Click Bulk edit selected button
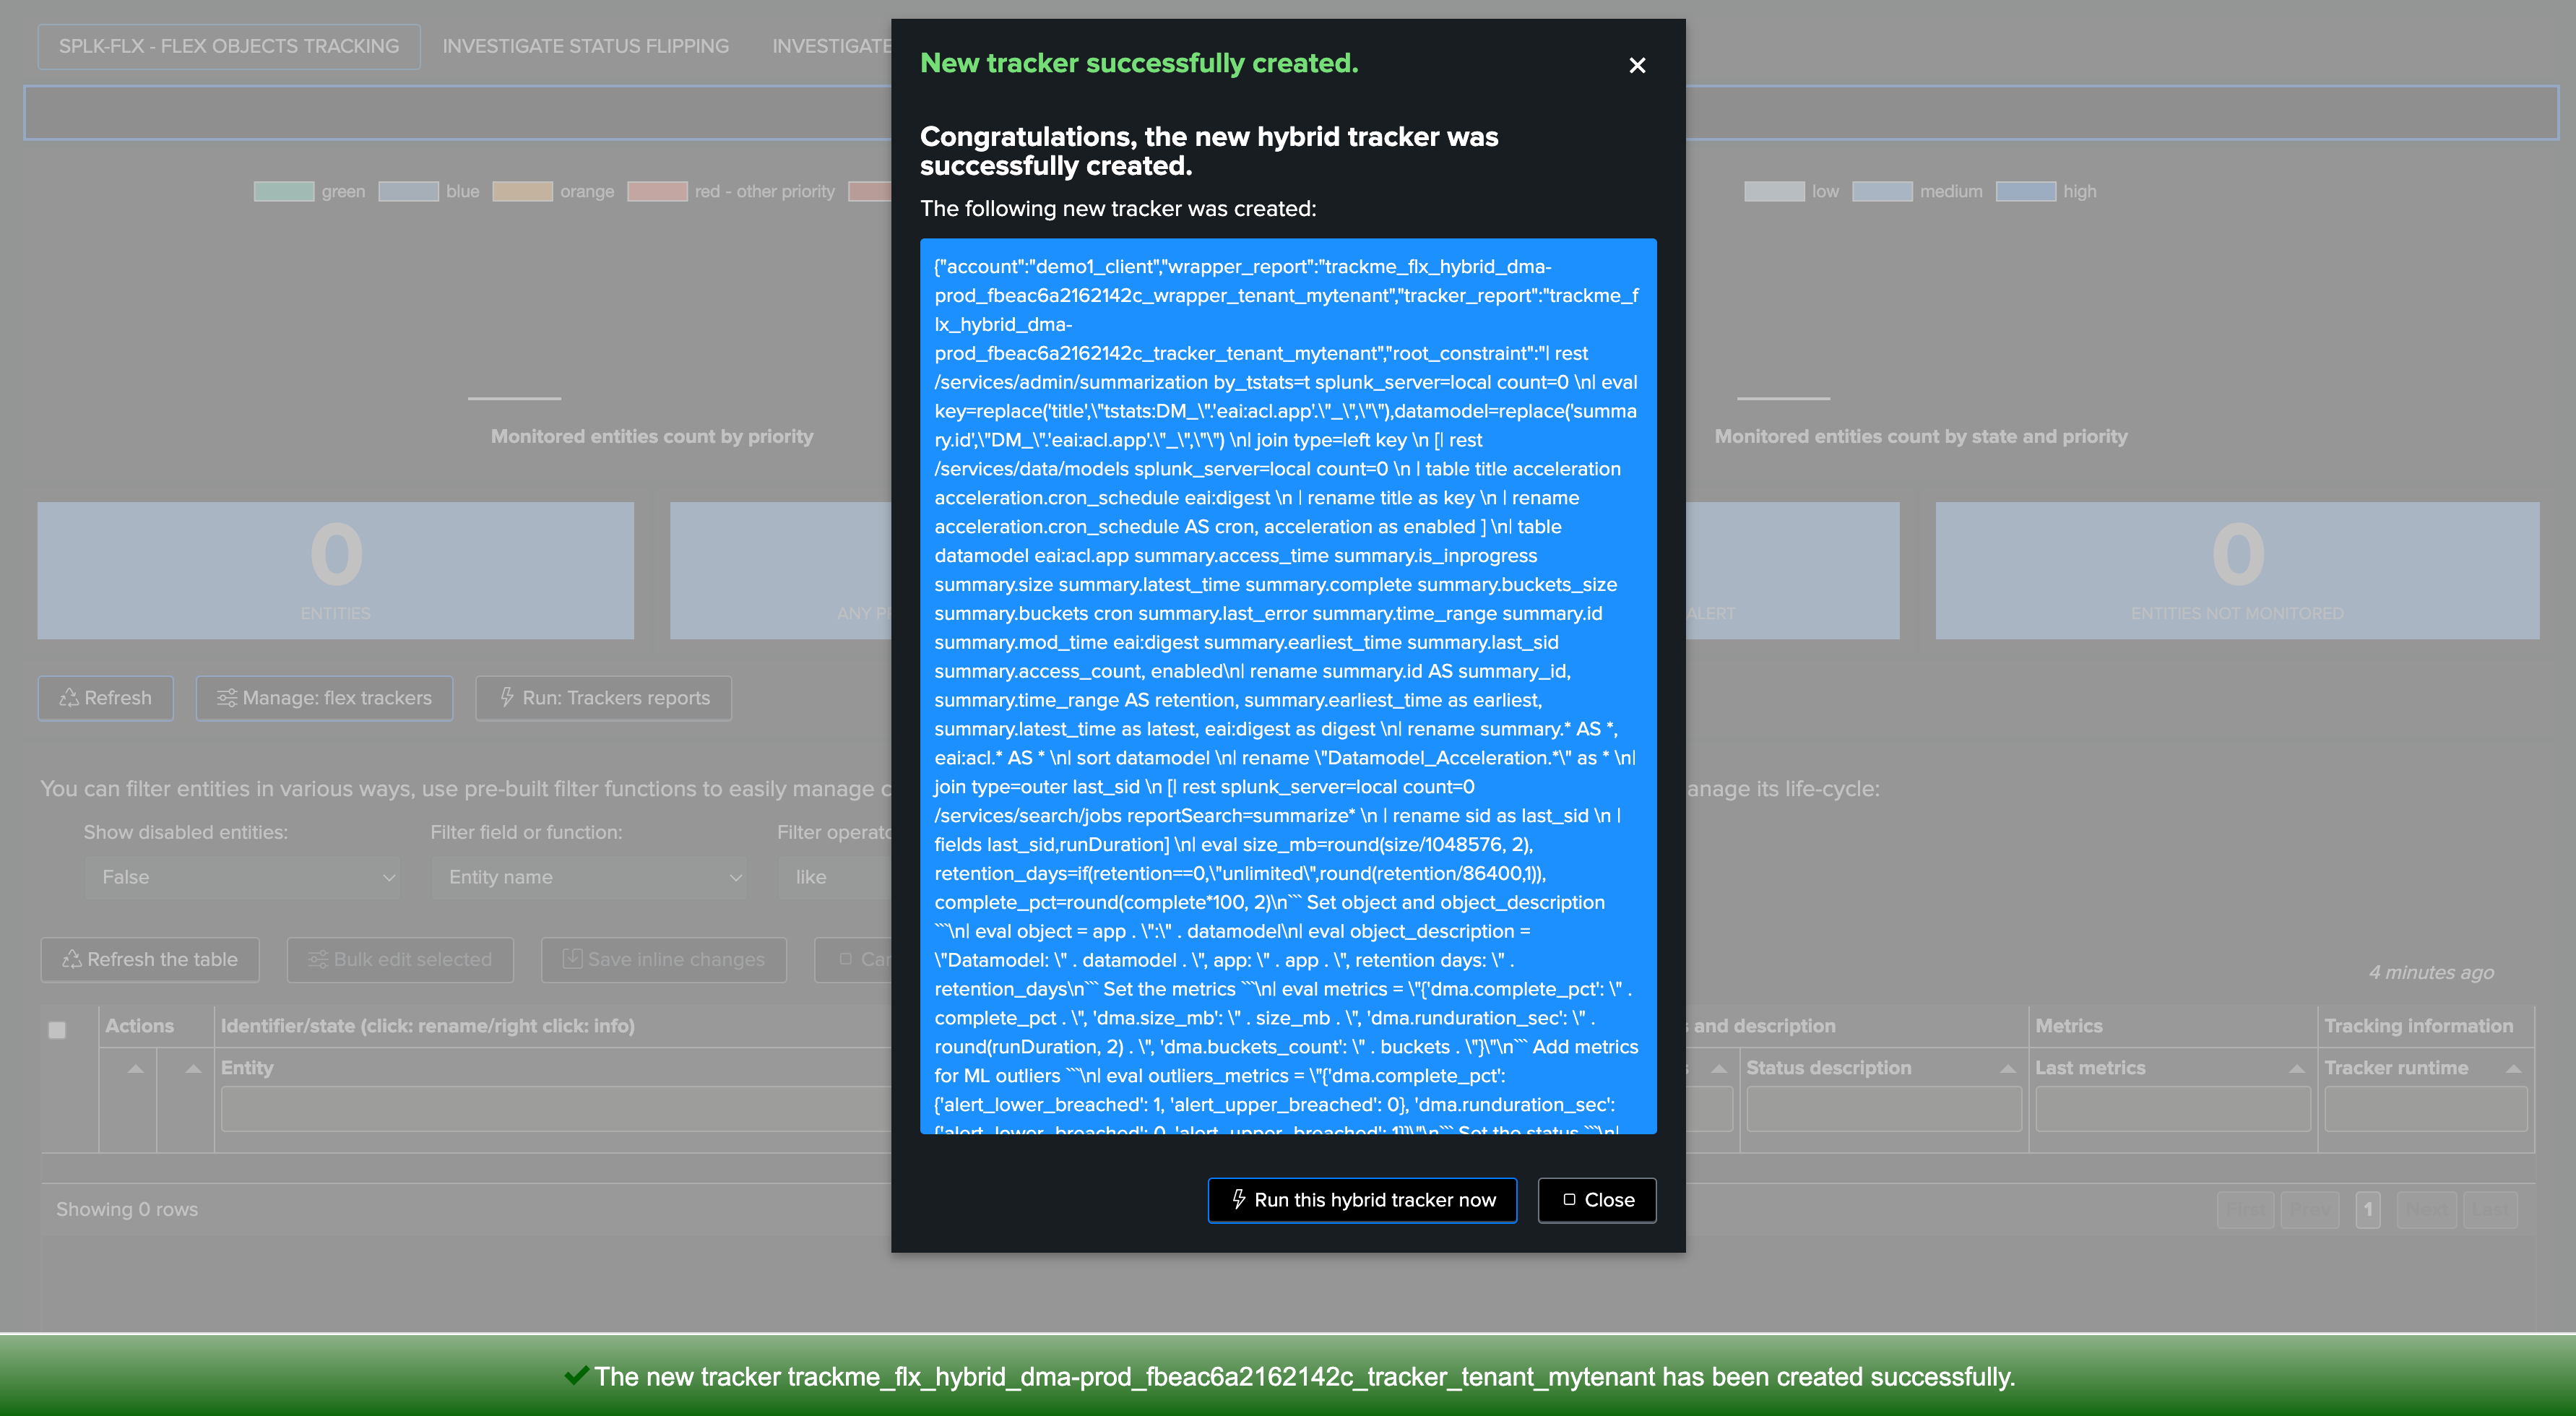The width and height of the screenshot is (2576, 1416). 400,960
